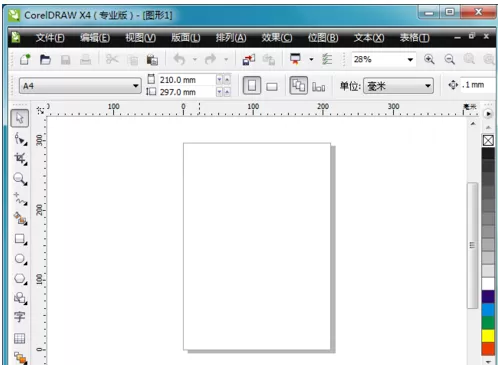Click the Paste icon
The height and width of the screenshot is (365, 498).
pos(152,60)
